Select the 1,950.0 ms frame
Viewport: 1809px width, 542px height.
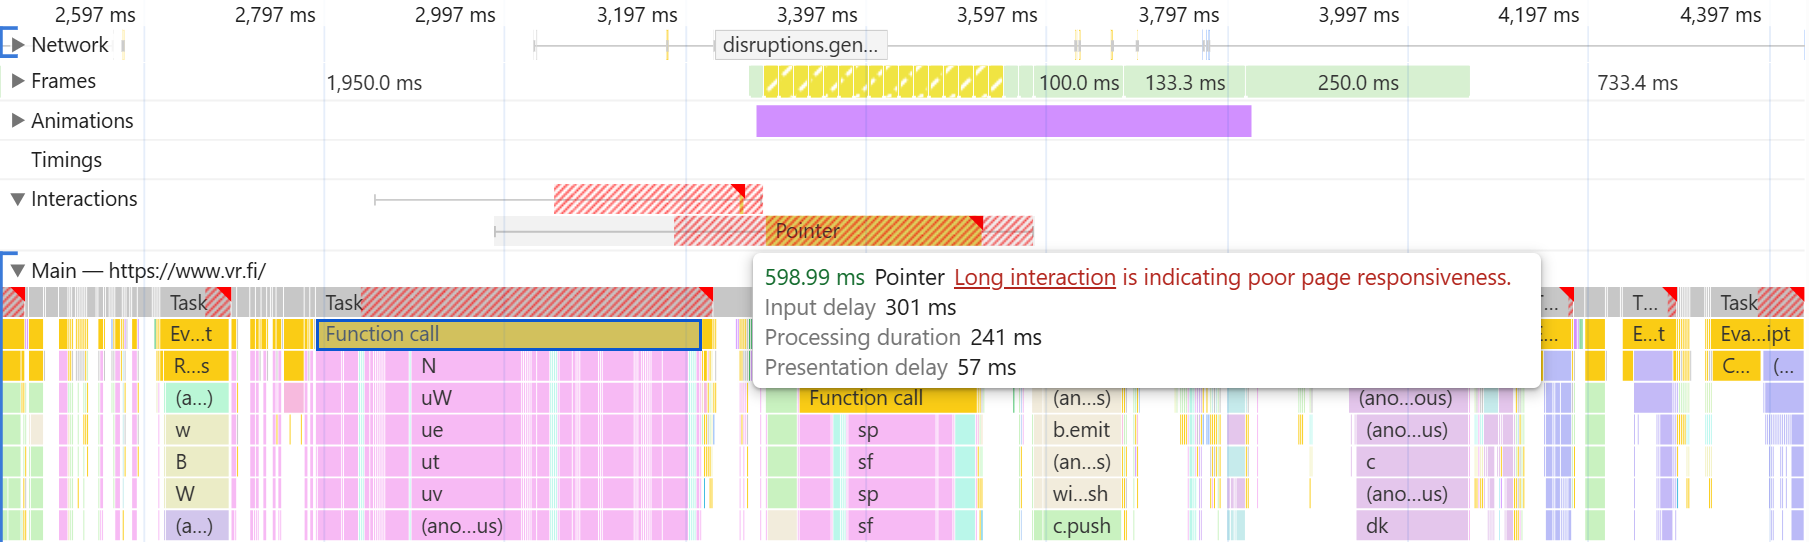(374, 83)
